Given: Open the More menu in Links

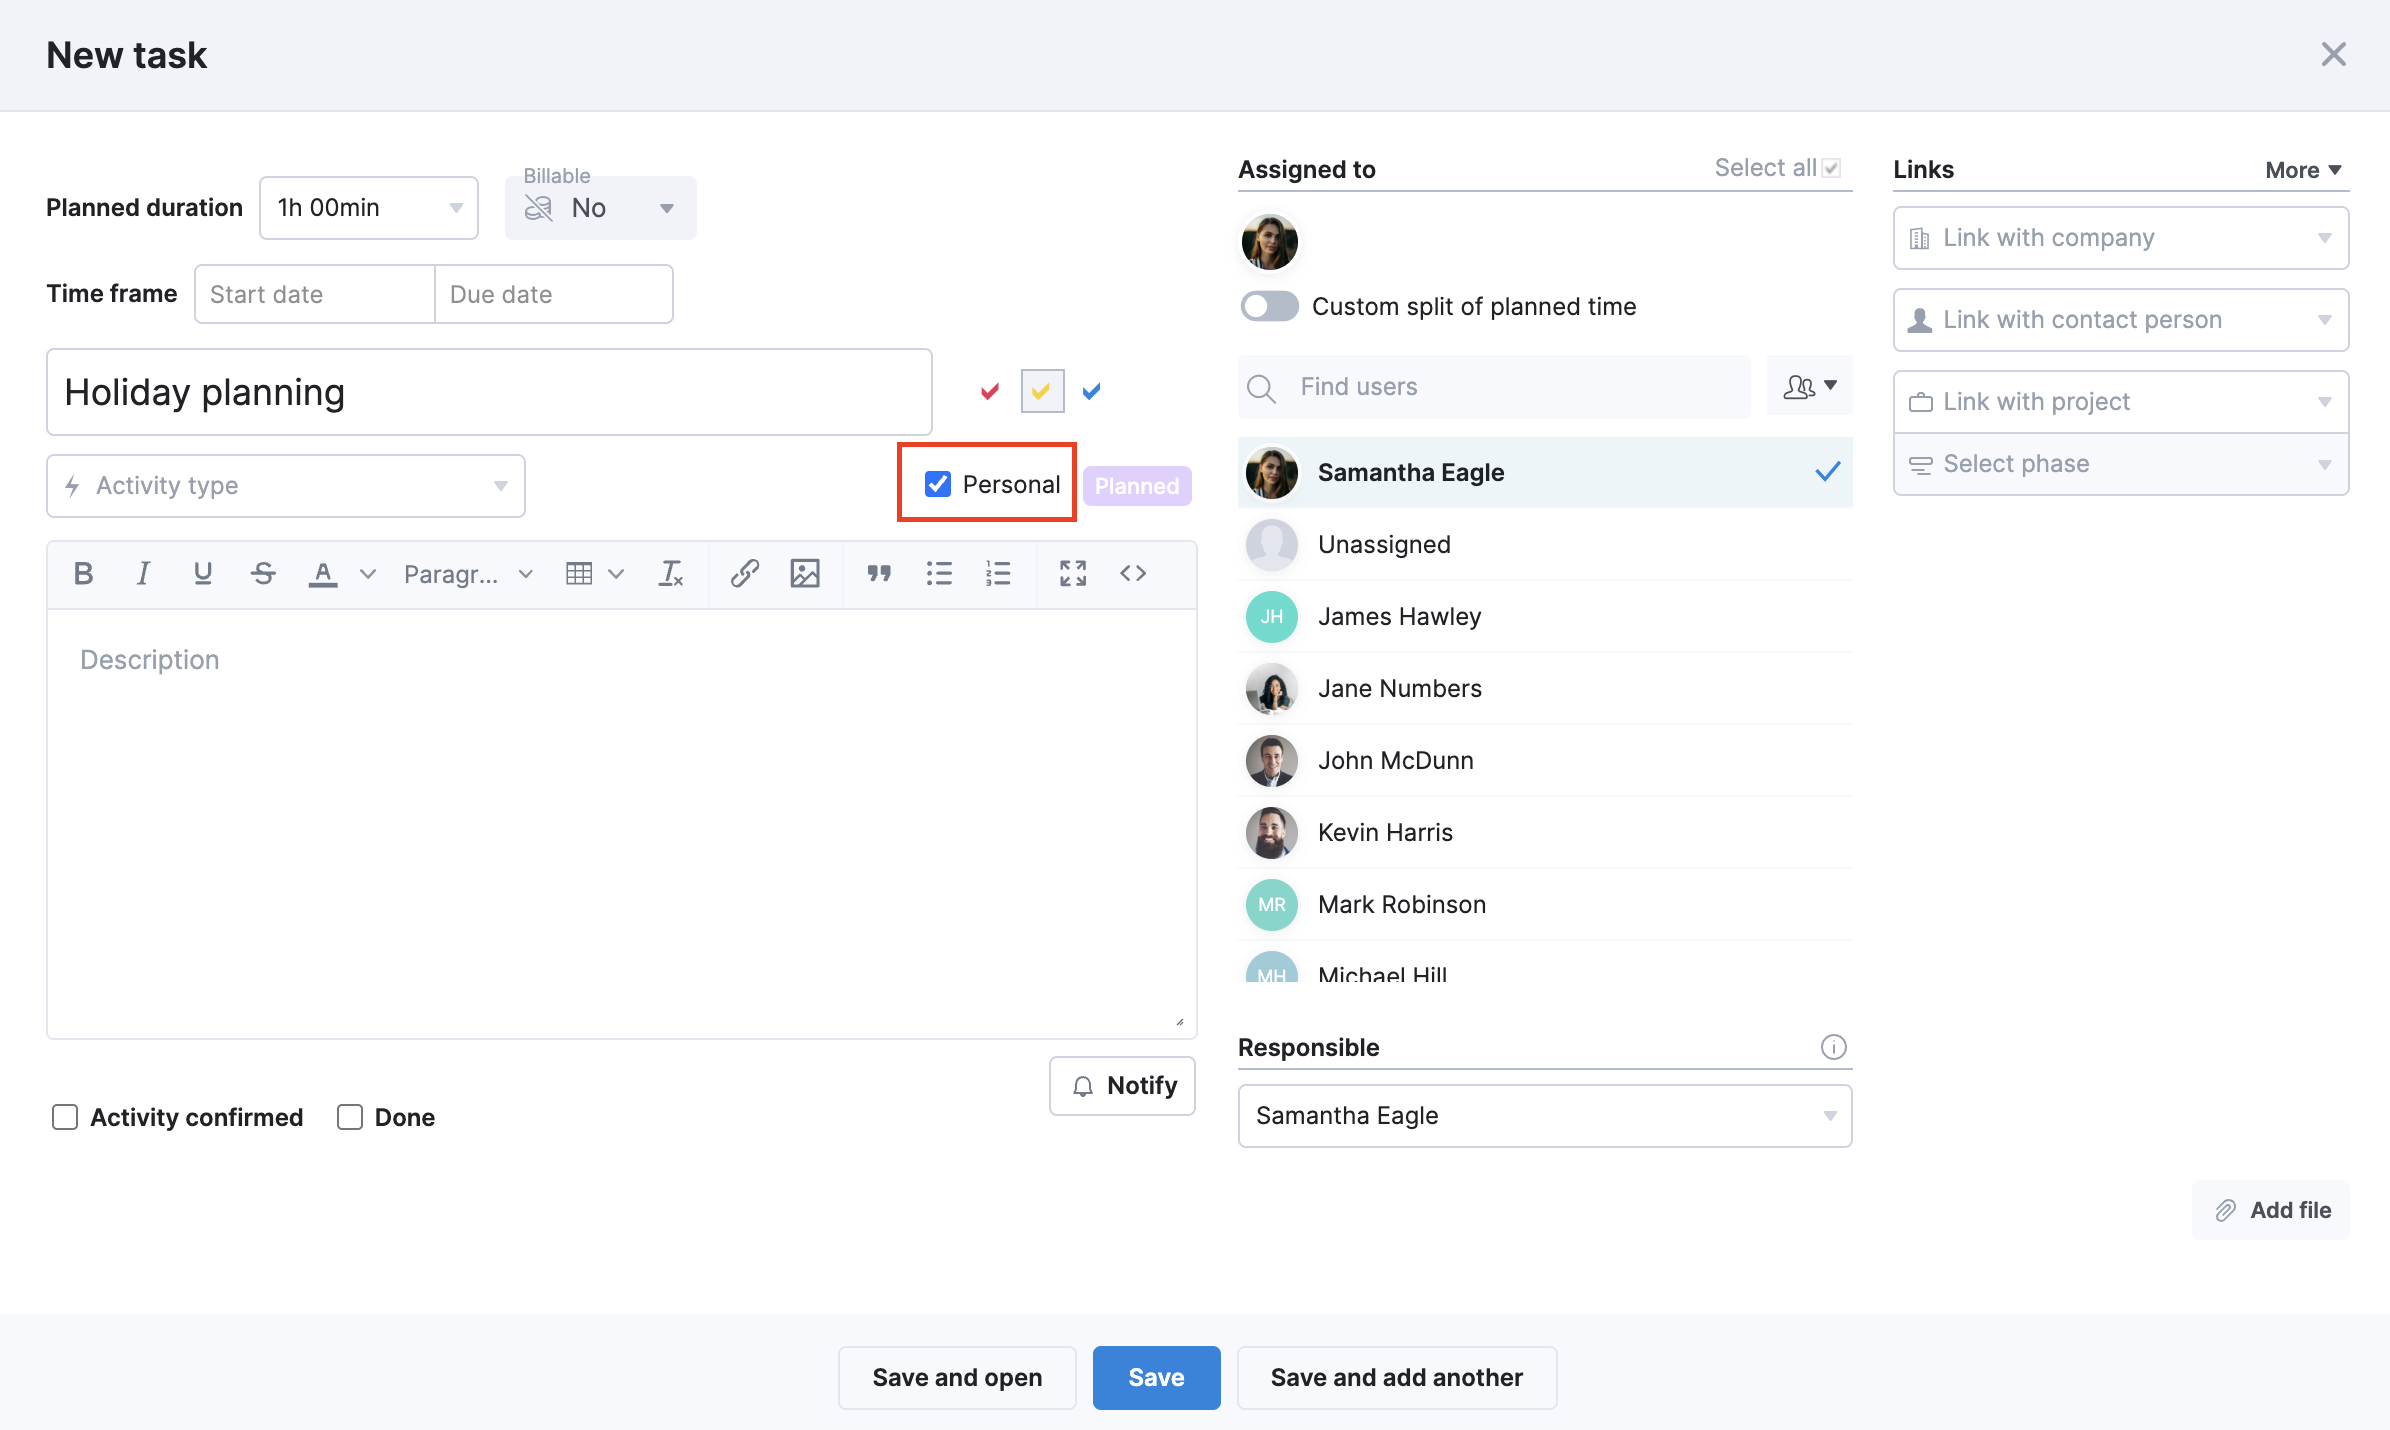Looking at the screenshot, I should tap(2302, 169).
